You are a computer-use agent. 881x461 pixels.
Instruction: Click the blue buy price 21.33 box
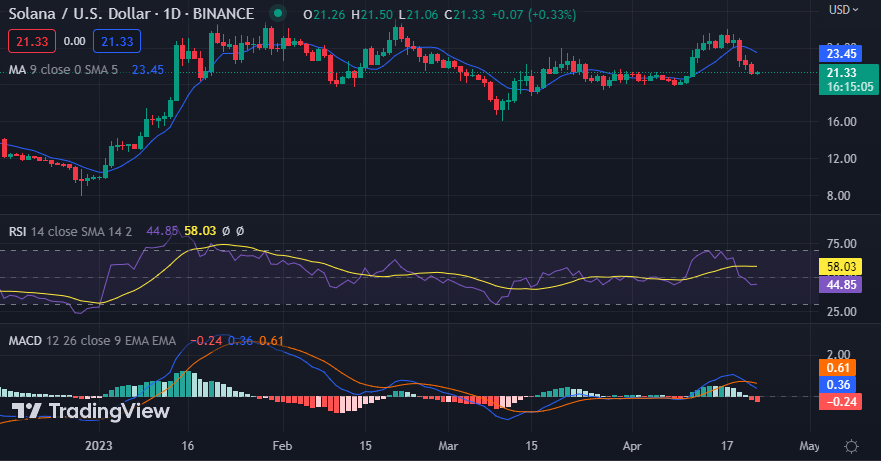tap(117, 41)
